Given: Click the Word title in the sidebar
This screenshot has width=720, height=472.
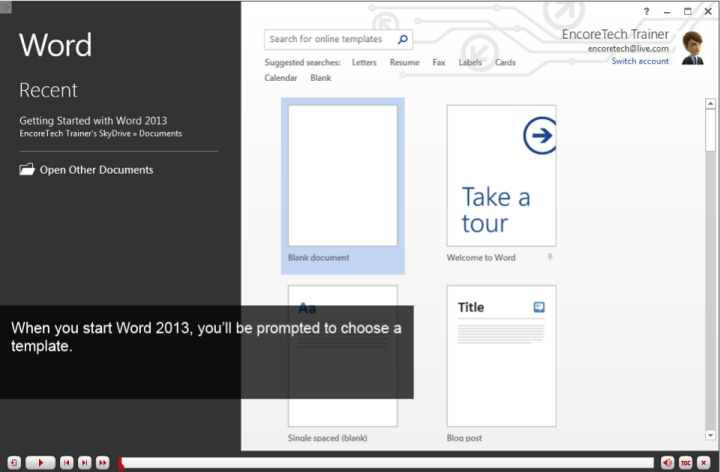Looking at the screenshot, I should point(56,45).
